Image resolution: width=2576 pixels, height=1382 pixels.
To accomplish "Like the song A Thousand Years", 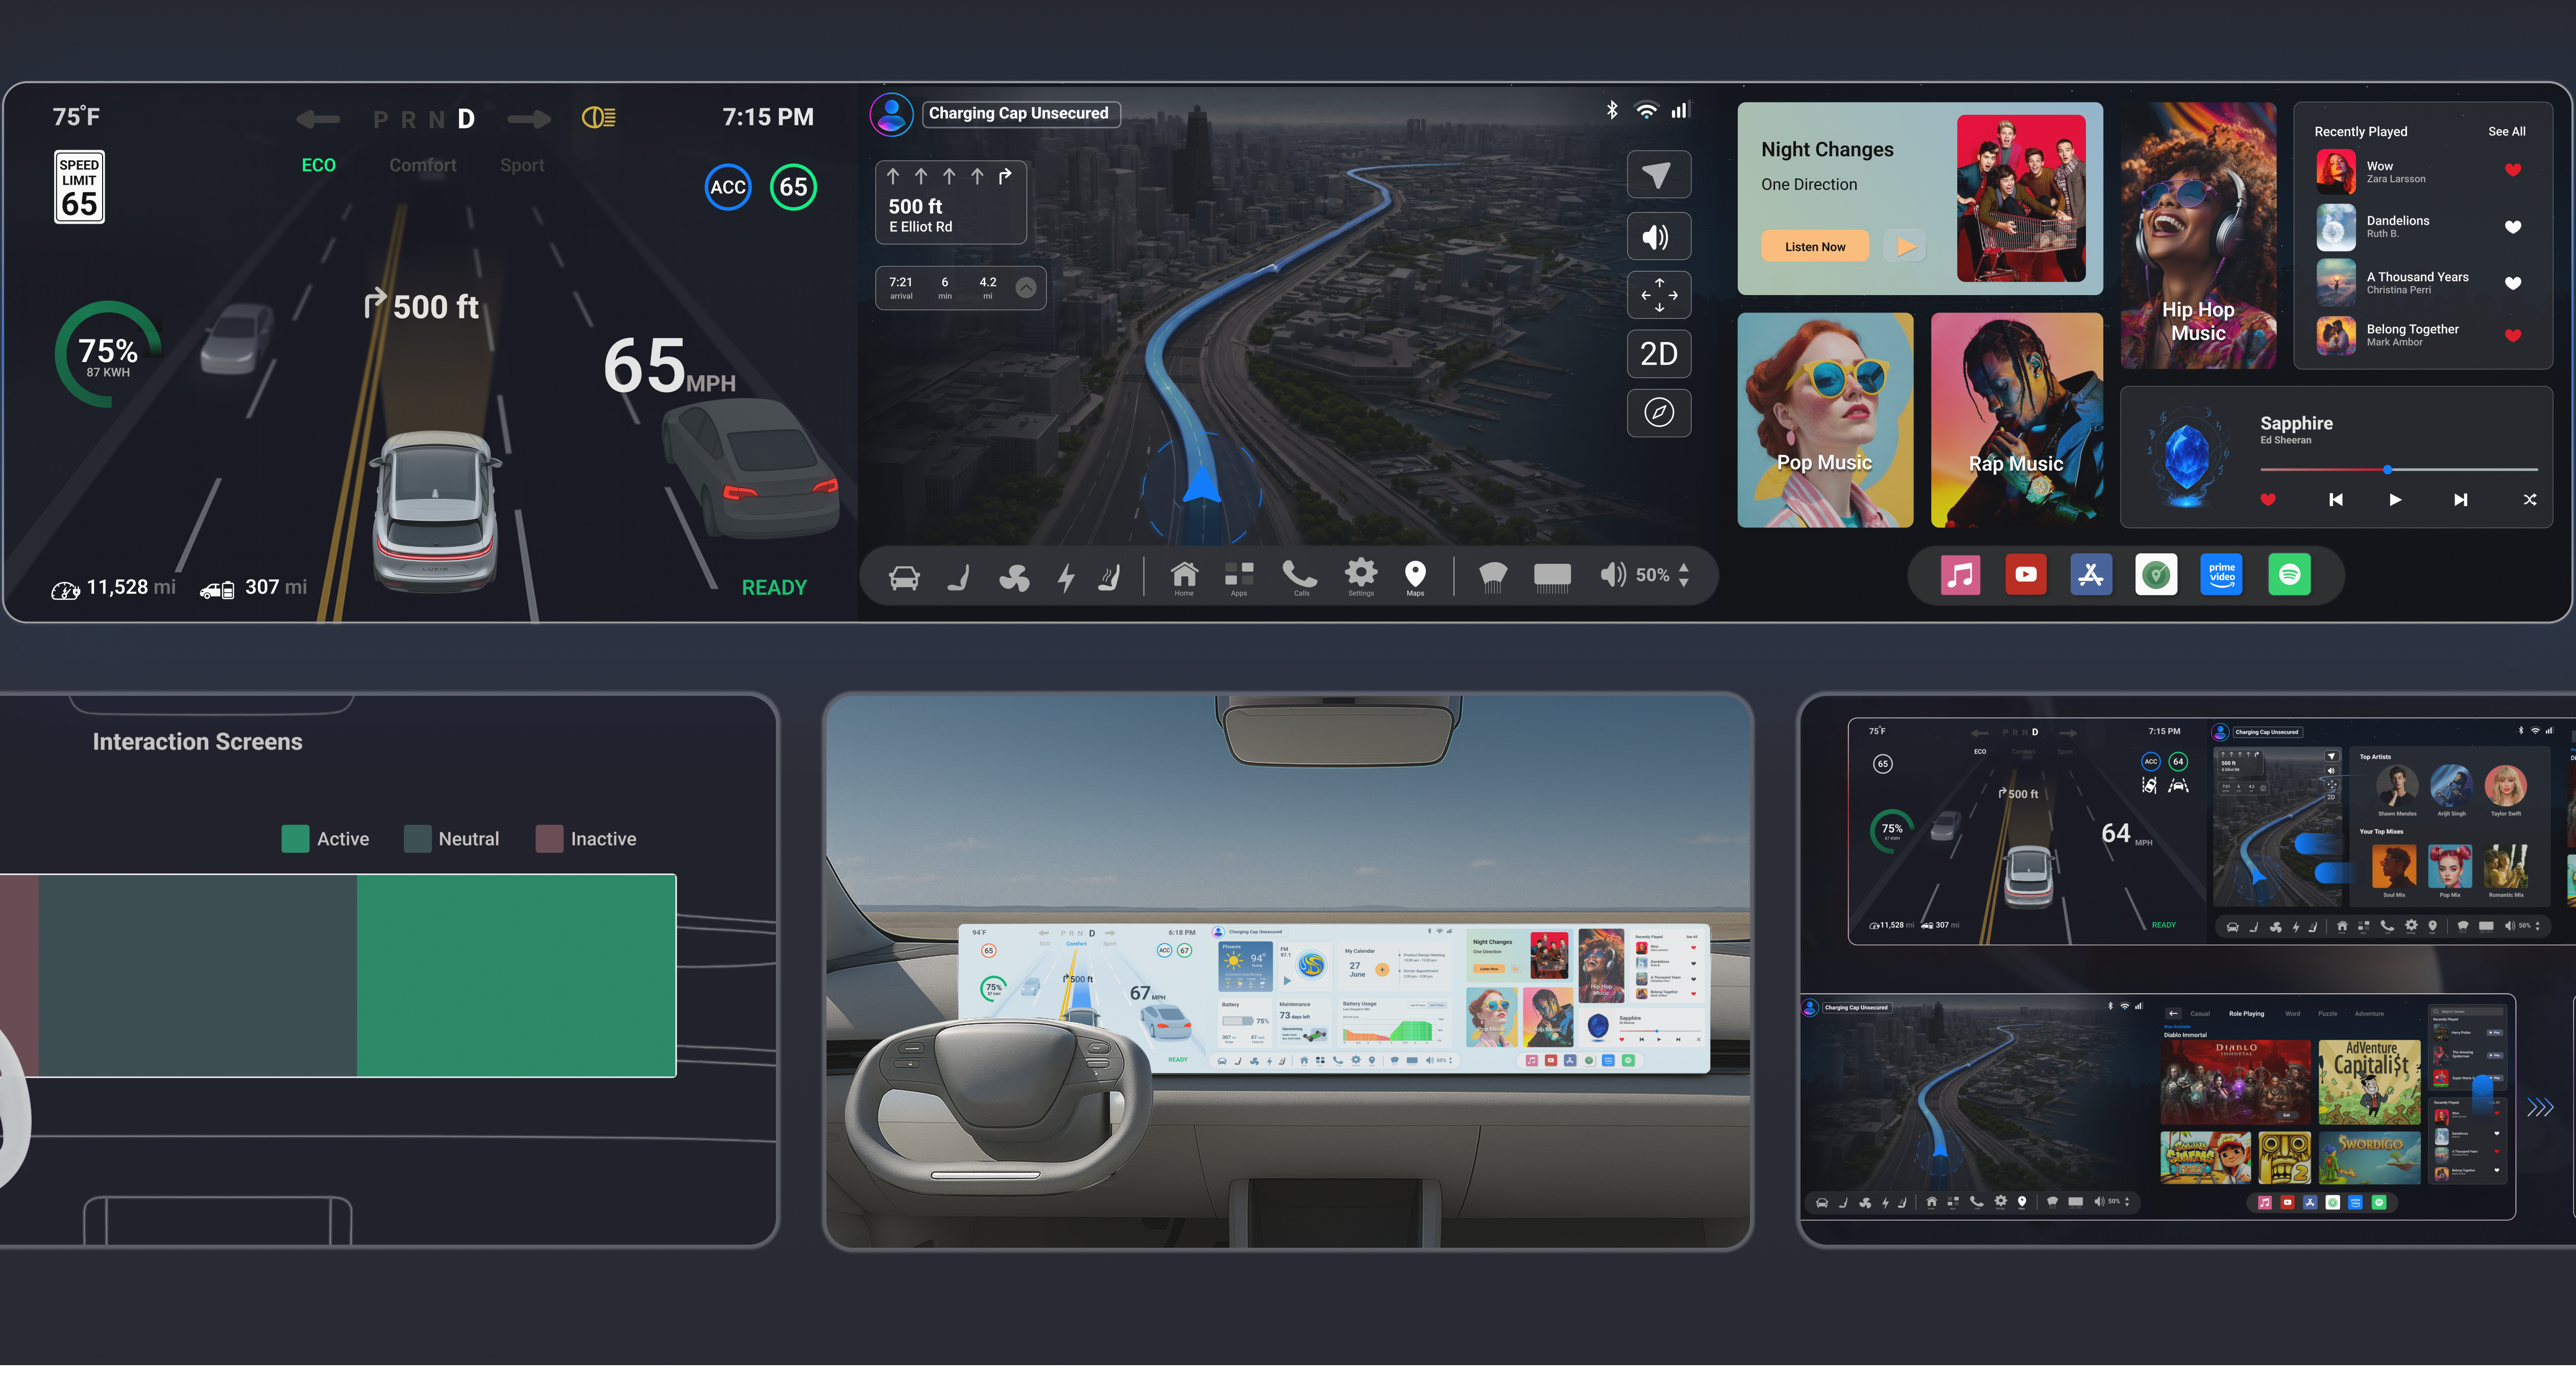I will click(2512, 283).
